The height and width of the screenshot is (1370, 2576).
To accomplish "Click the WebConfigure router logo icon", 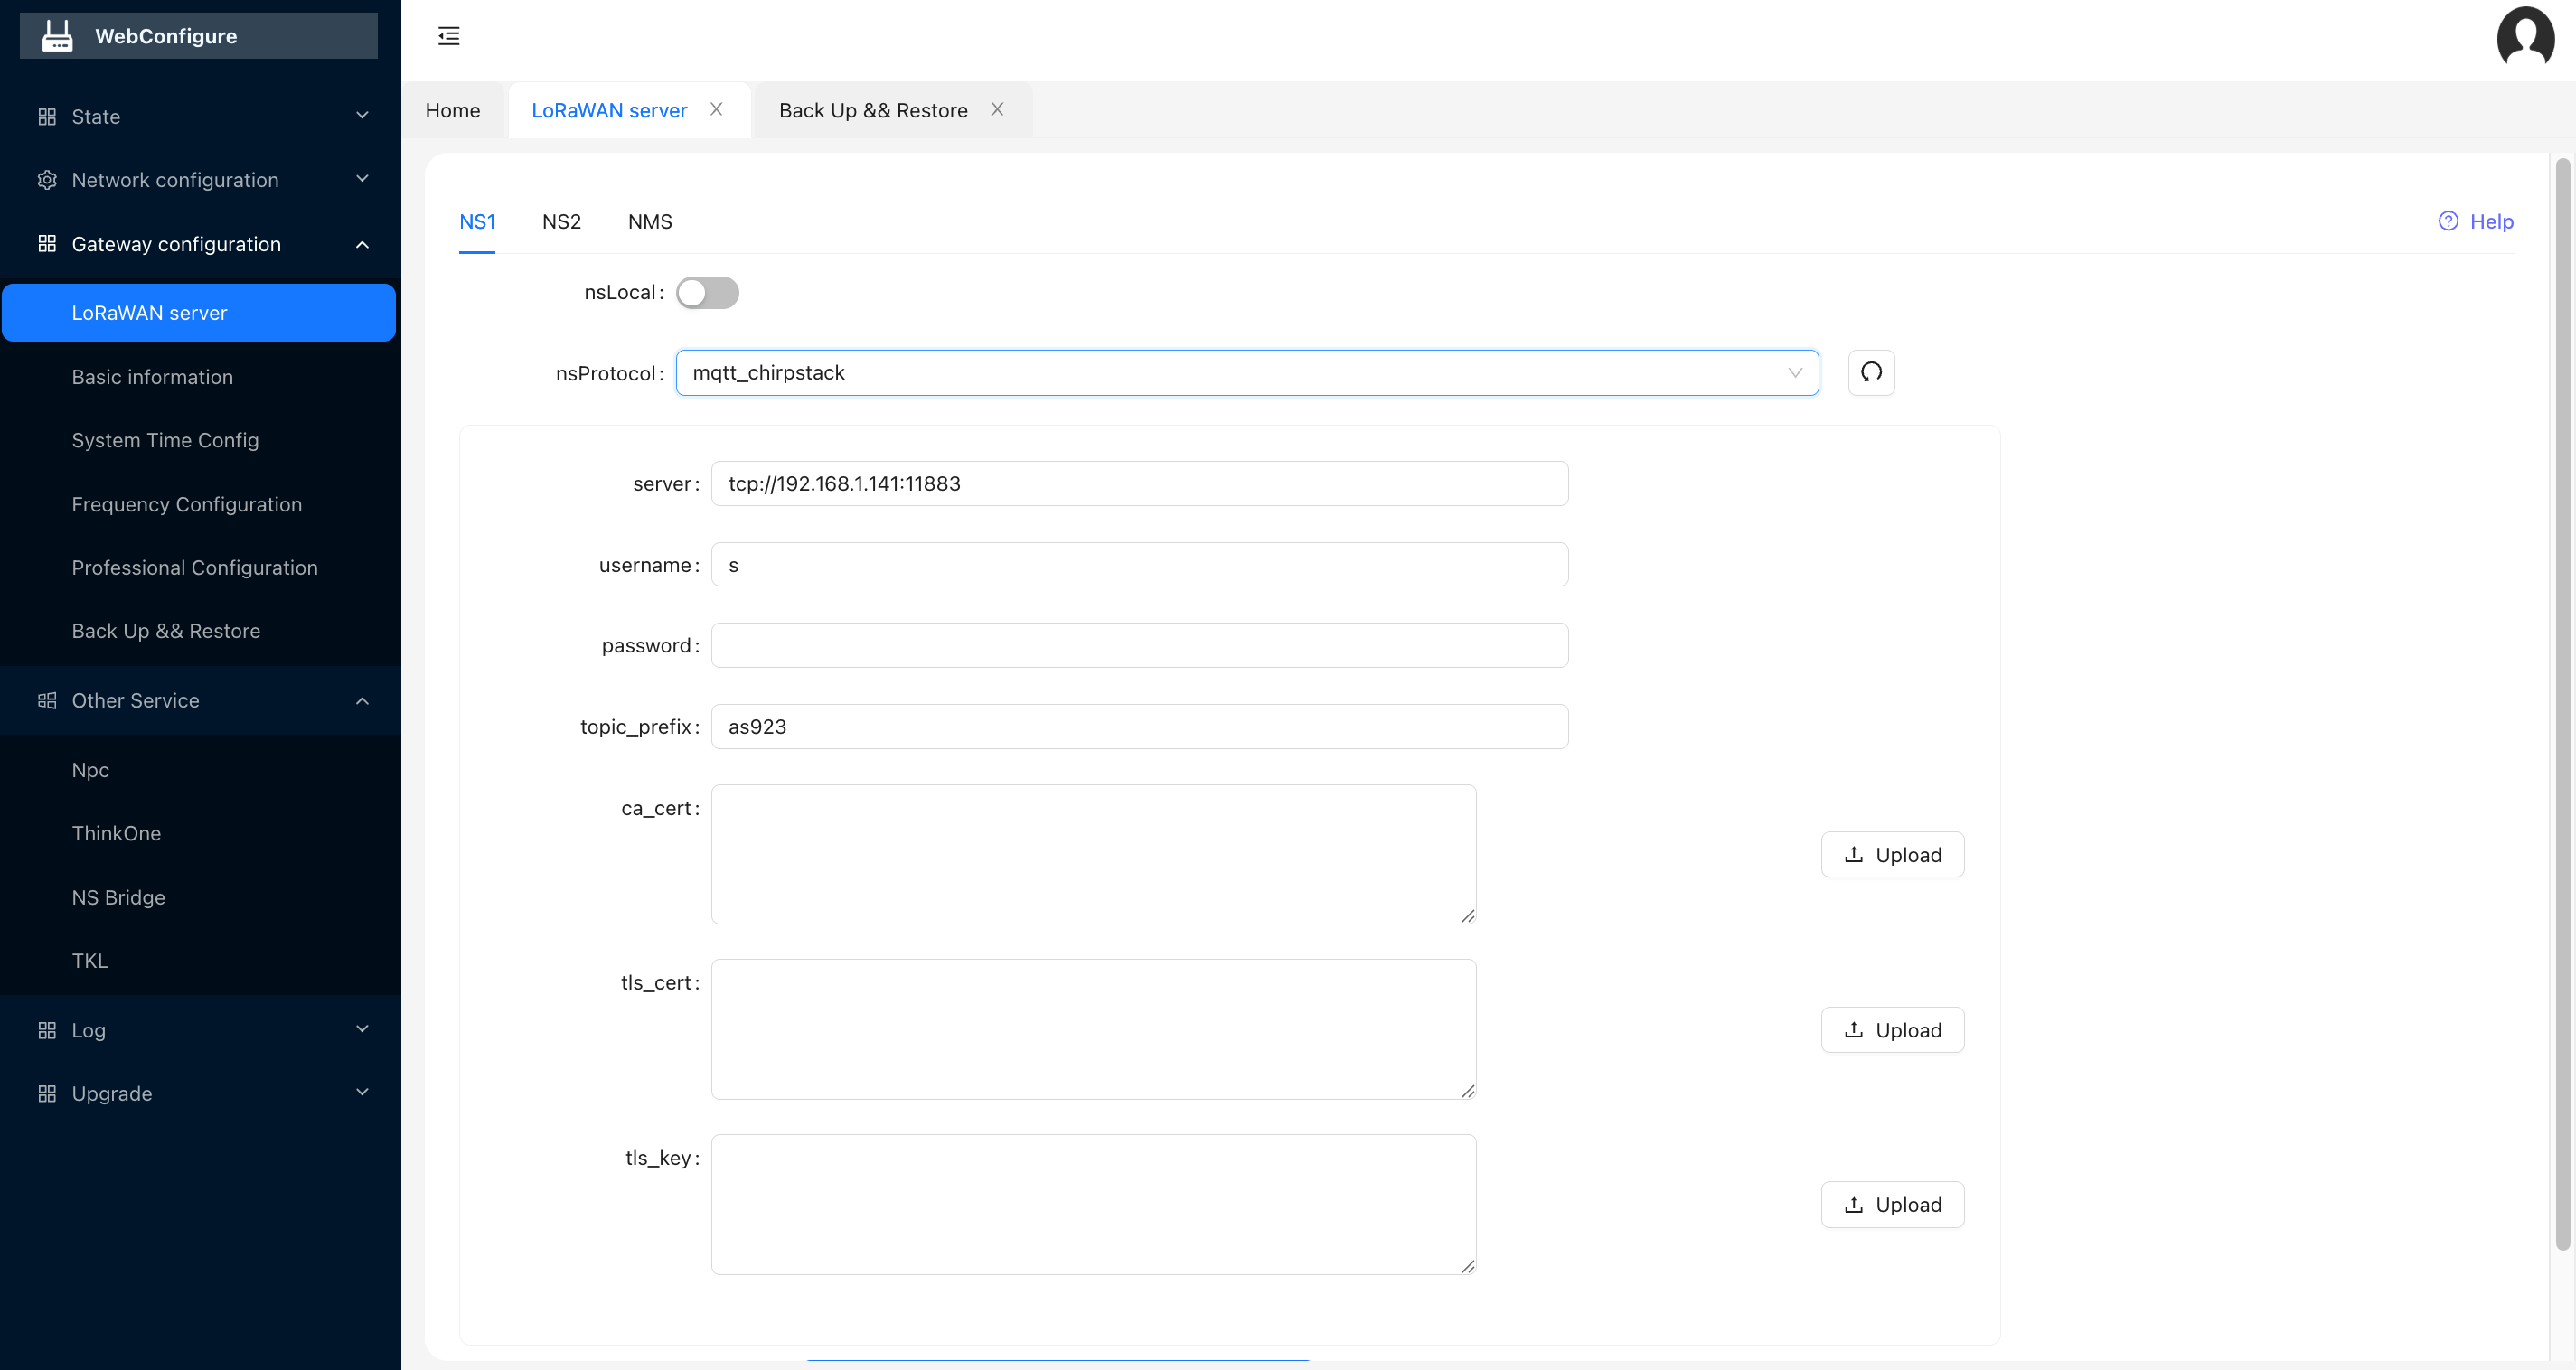I will (x=57, y=36).
